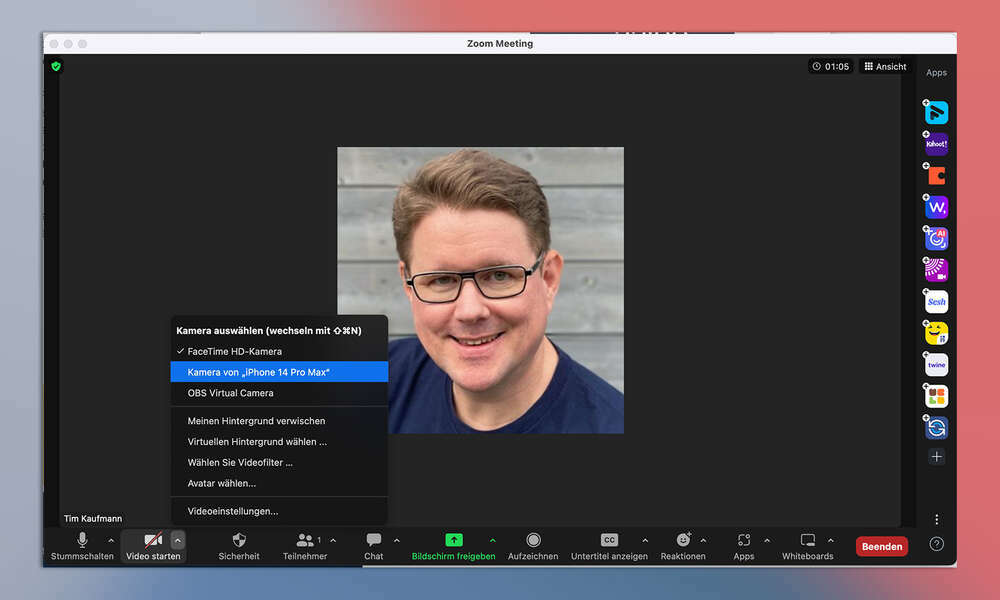
Task: Open Videoeinstellungen from the camera menu
Action: click(x=235, y=510)
